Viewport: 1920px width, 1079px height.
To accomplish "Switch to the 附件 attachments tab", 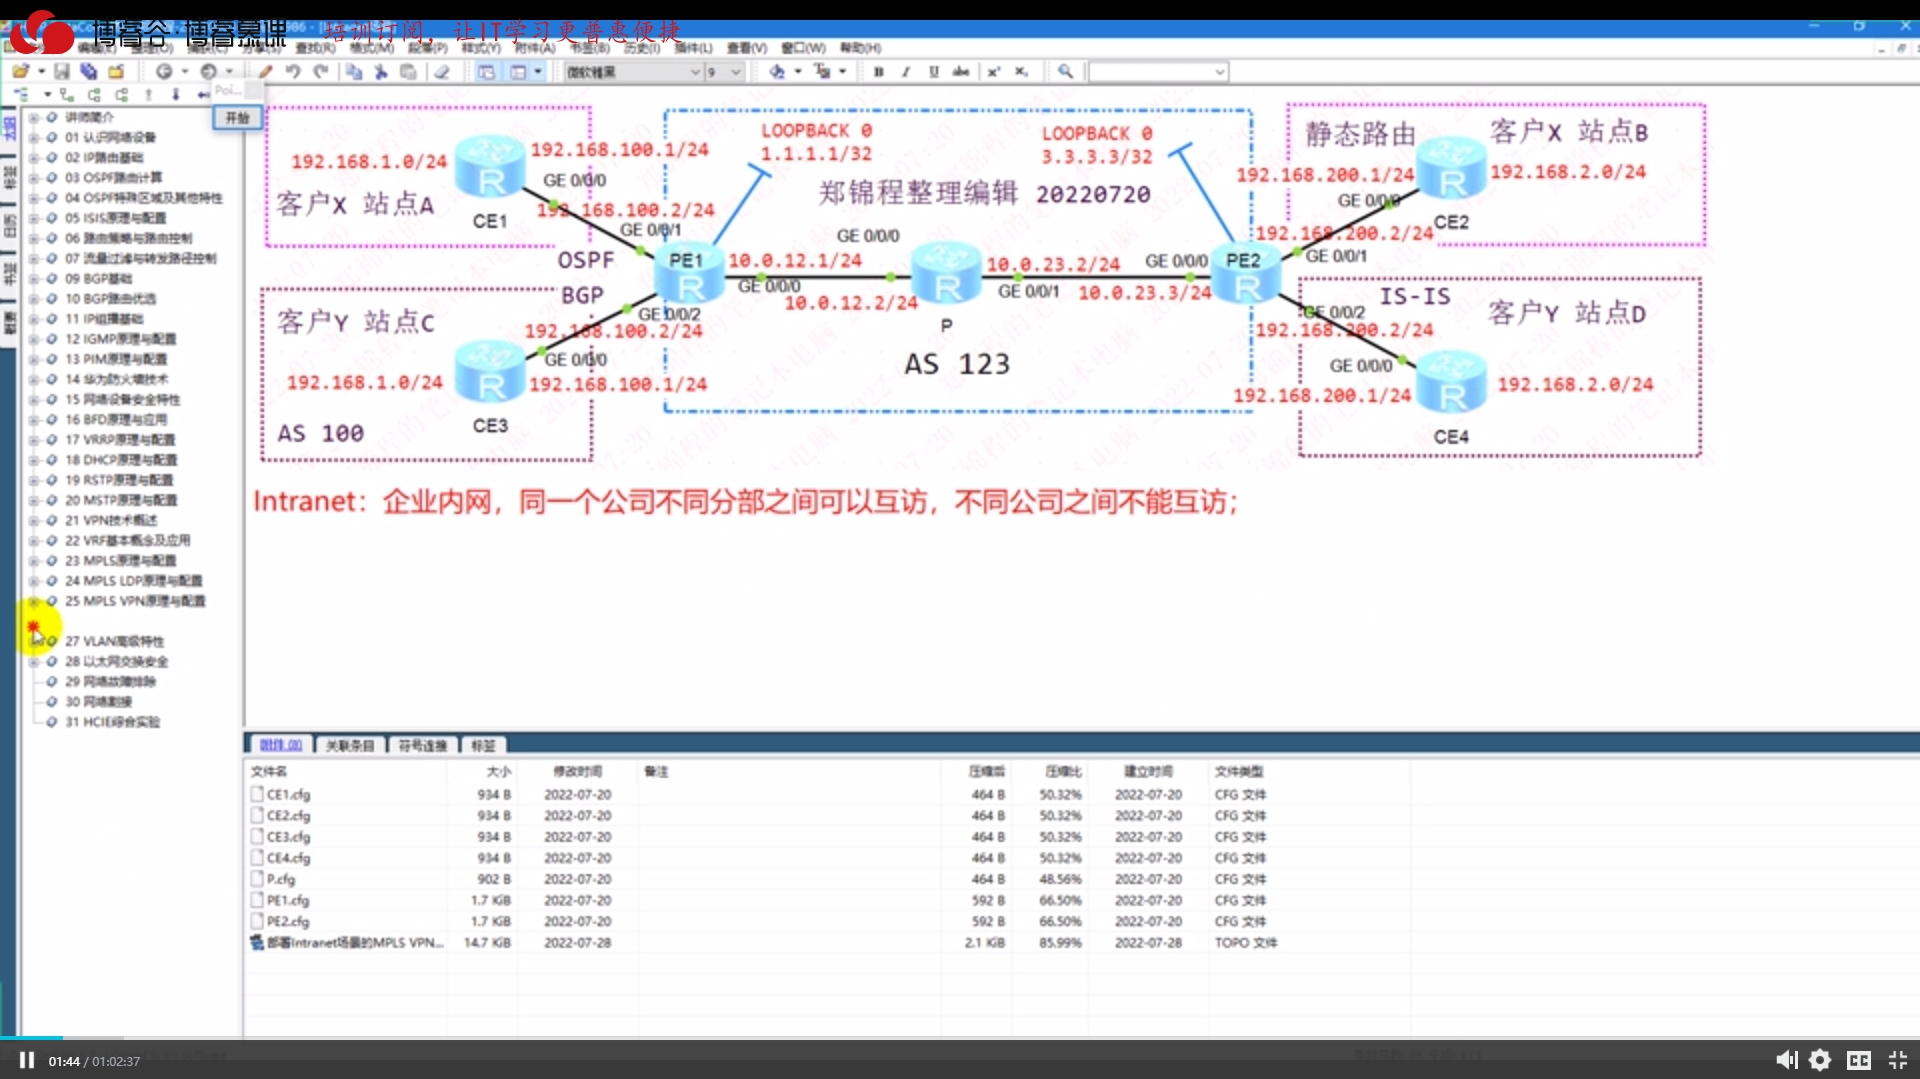I will point(280,745).
